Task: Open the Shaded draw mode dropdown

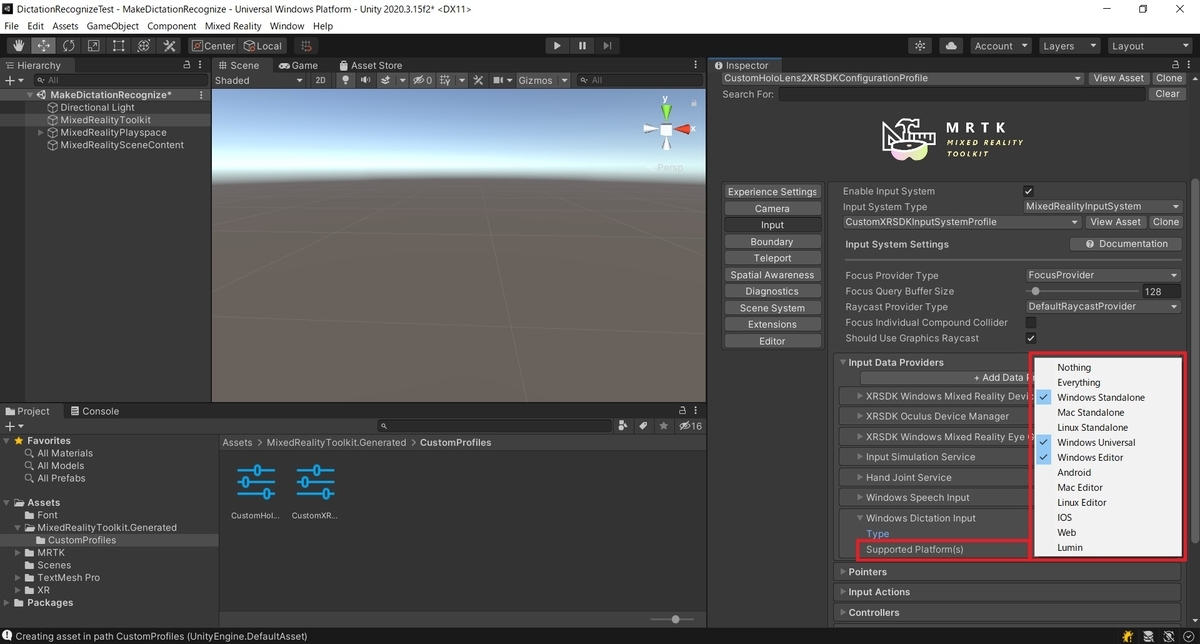Action: [x=258, y=80]
